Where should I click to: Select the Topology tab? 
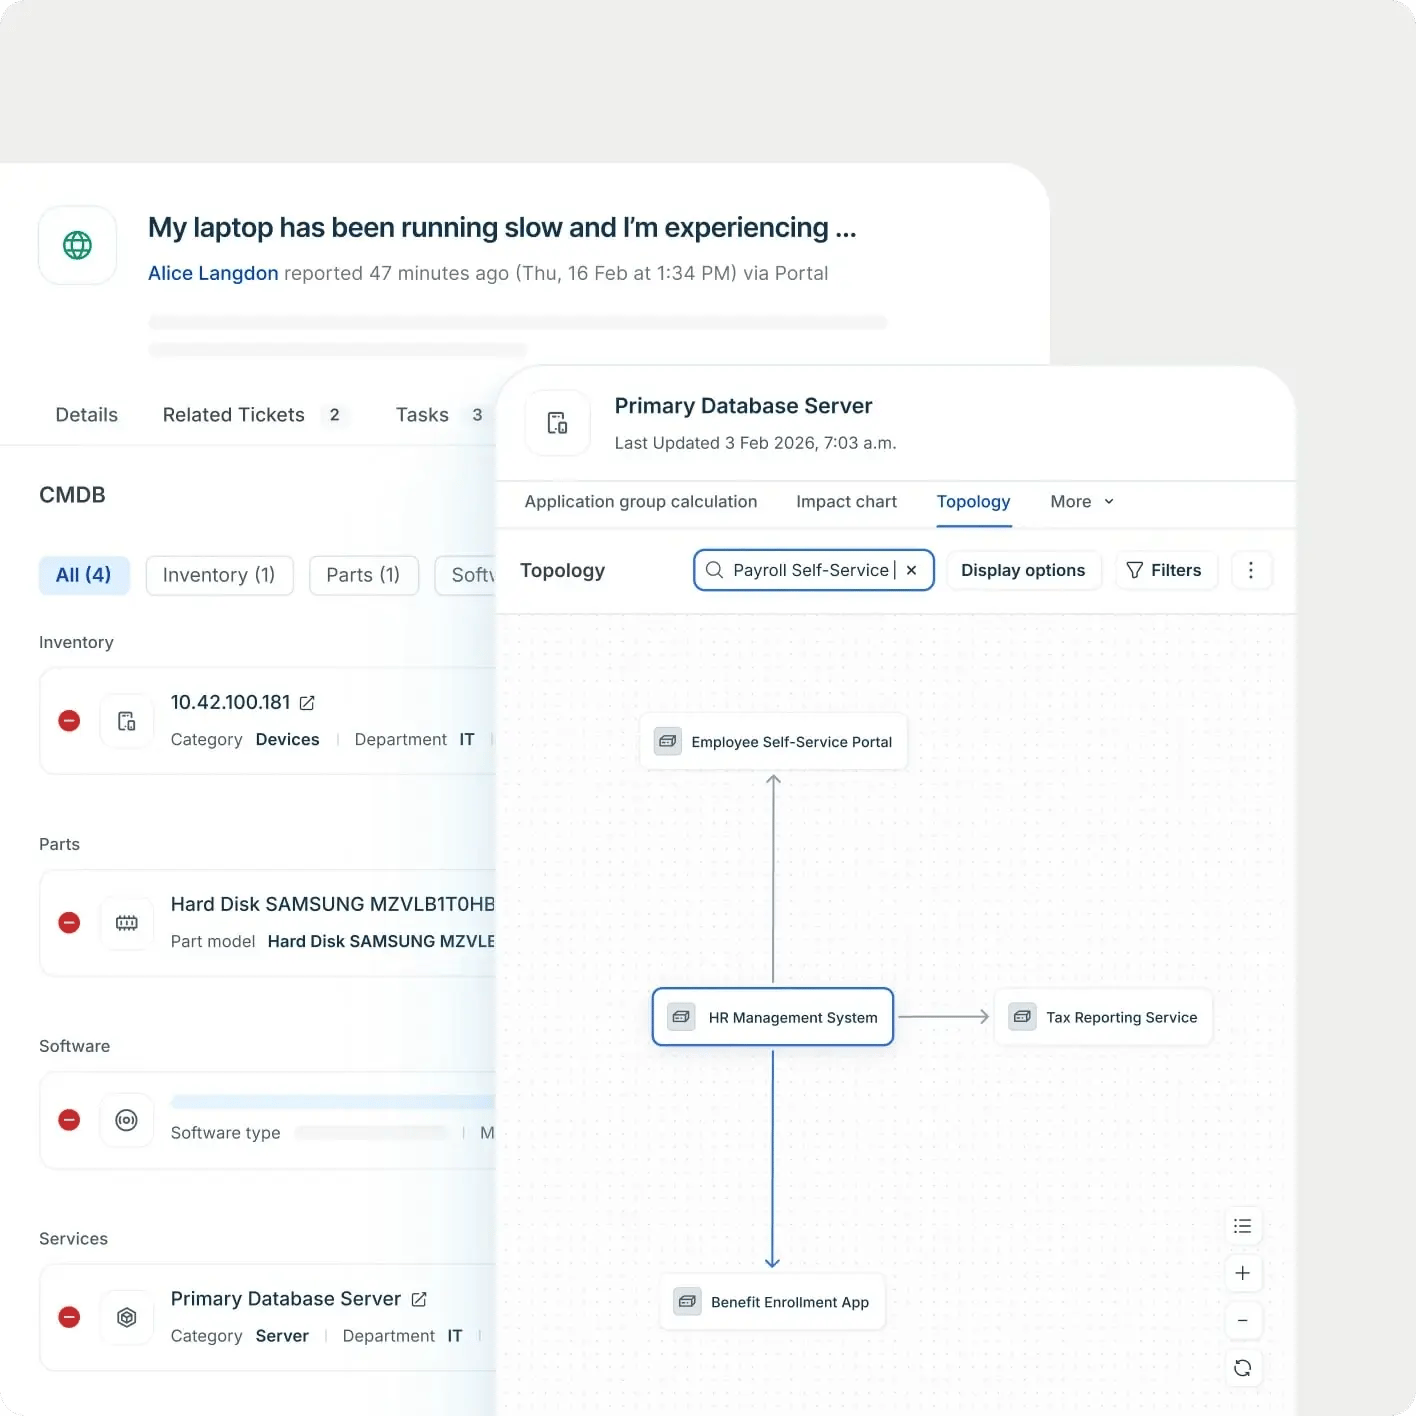pyautogui.click(x=973, y=502)
